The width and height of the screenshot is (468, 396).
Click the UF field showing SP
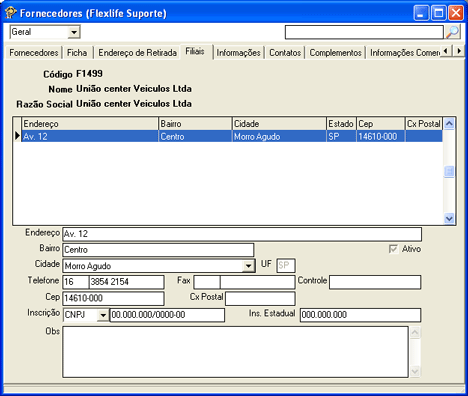(x=286, y=266)
